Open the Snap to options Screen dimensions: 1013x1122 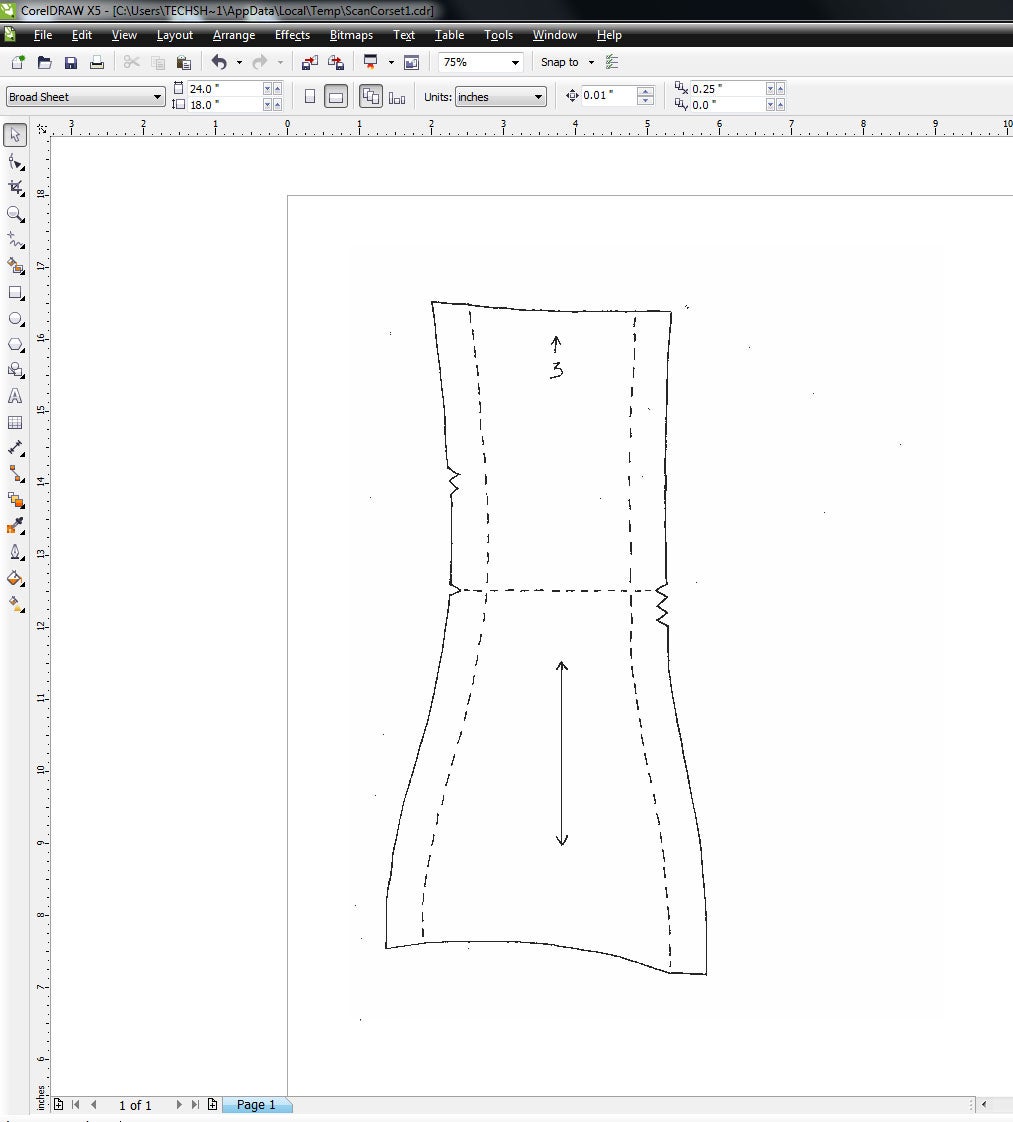565,62
